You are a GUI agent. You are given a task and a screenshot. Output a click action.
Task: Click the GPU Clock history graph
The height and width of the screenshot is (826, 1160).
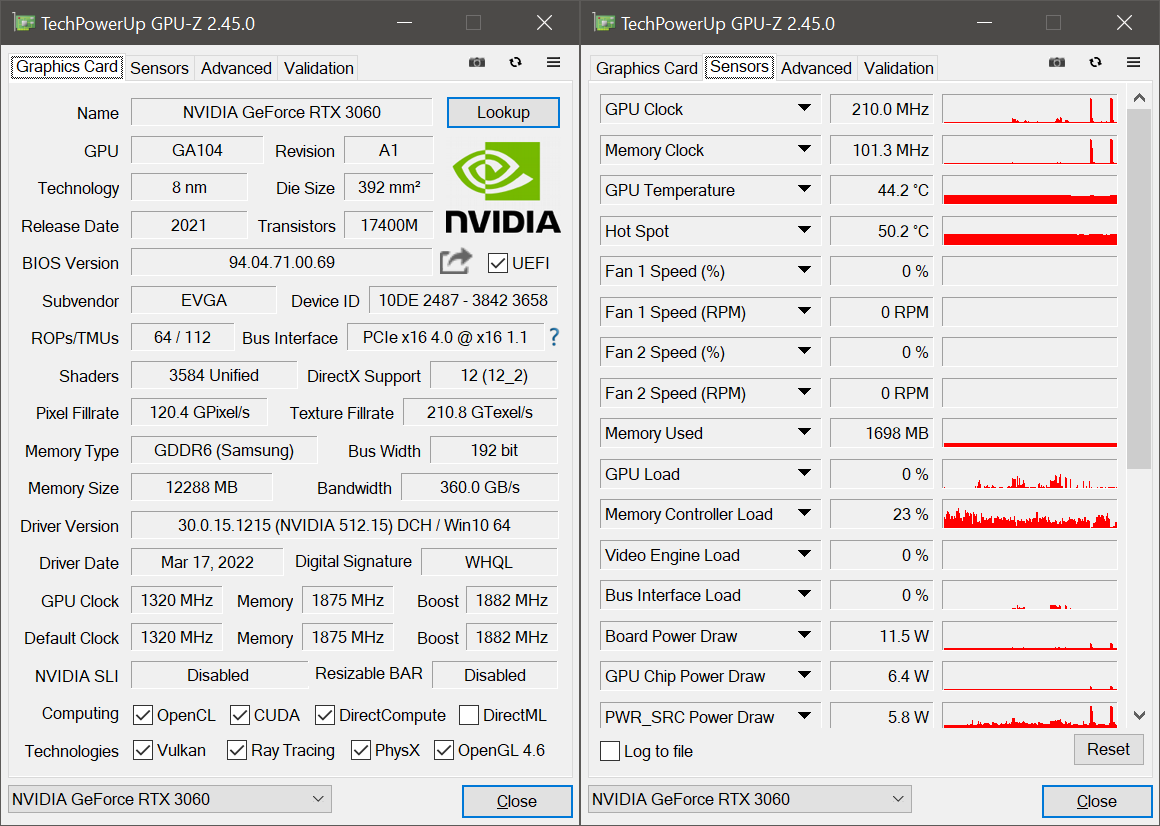(x=1030, y=109)
